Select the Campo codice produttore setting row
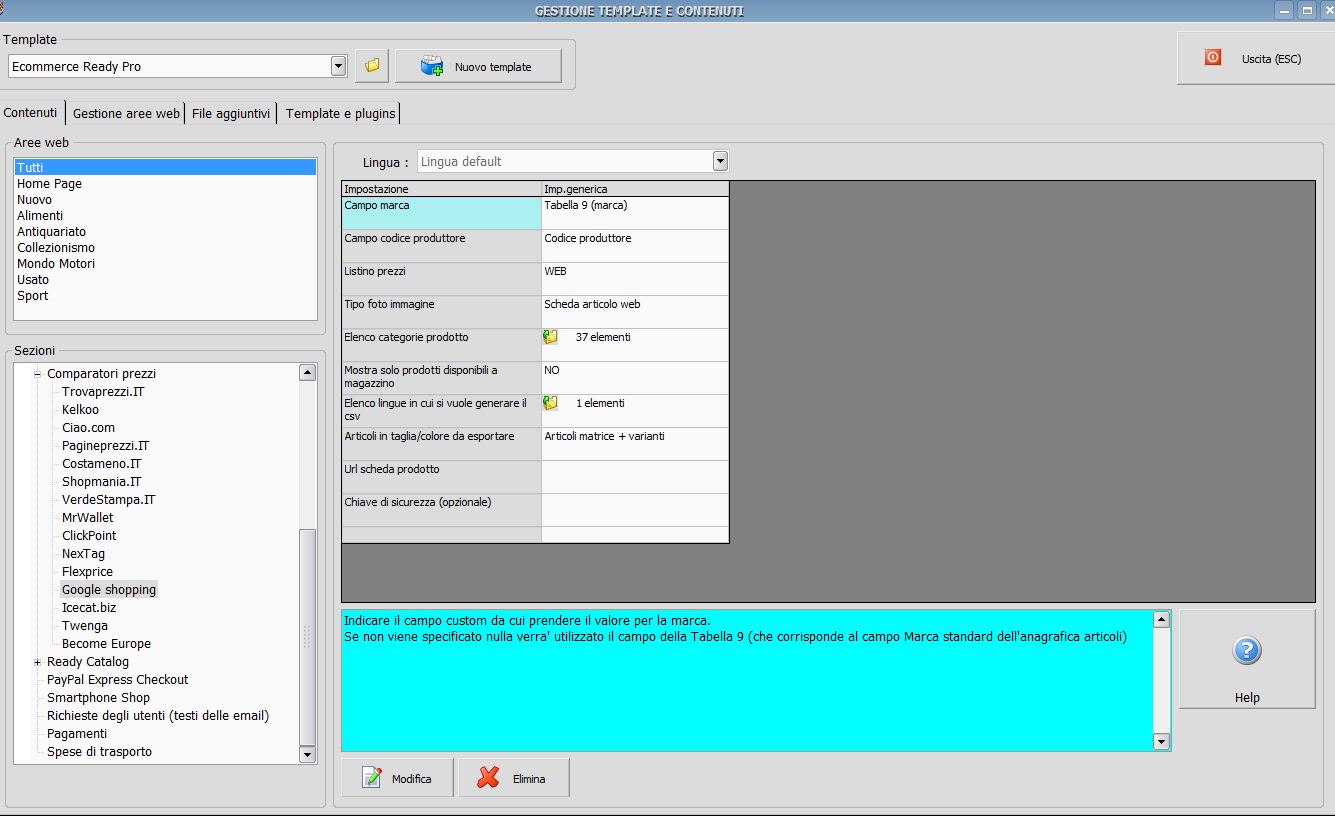This screenshot has width=1335, height=816. coord(441,246)
